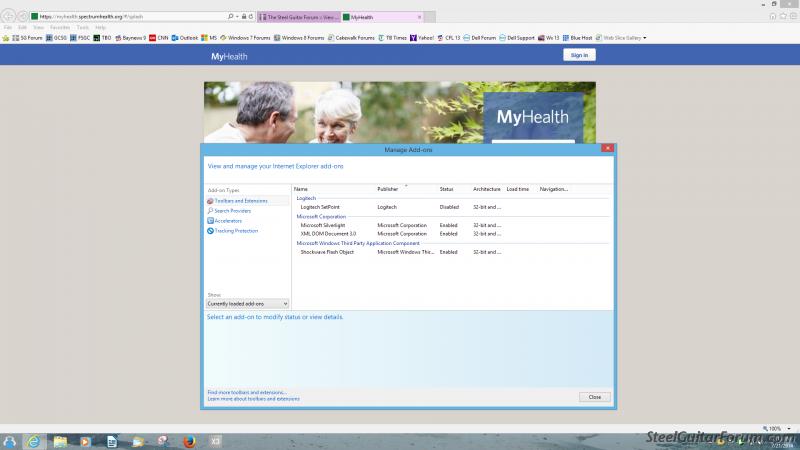Image resolution: width=800 pixels, height=450 pixels.
Task: Open the Tools menu
Action: coord(83,28)
